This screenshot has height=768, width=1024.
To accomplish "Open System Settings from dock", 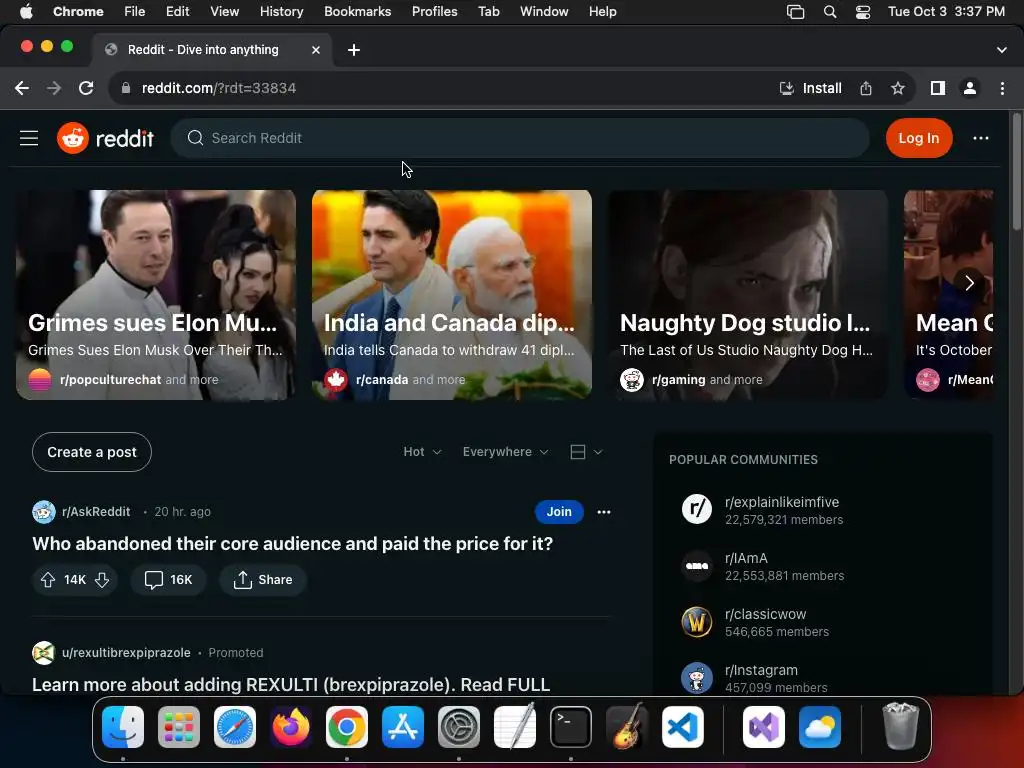I will pyautogui.click(x=458, y=727).
